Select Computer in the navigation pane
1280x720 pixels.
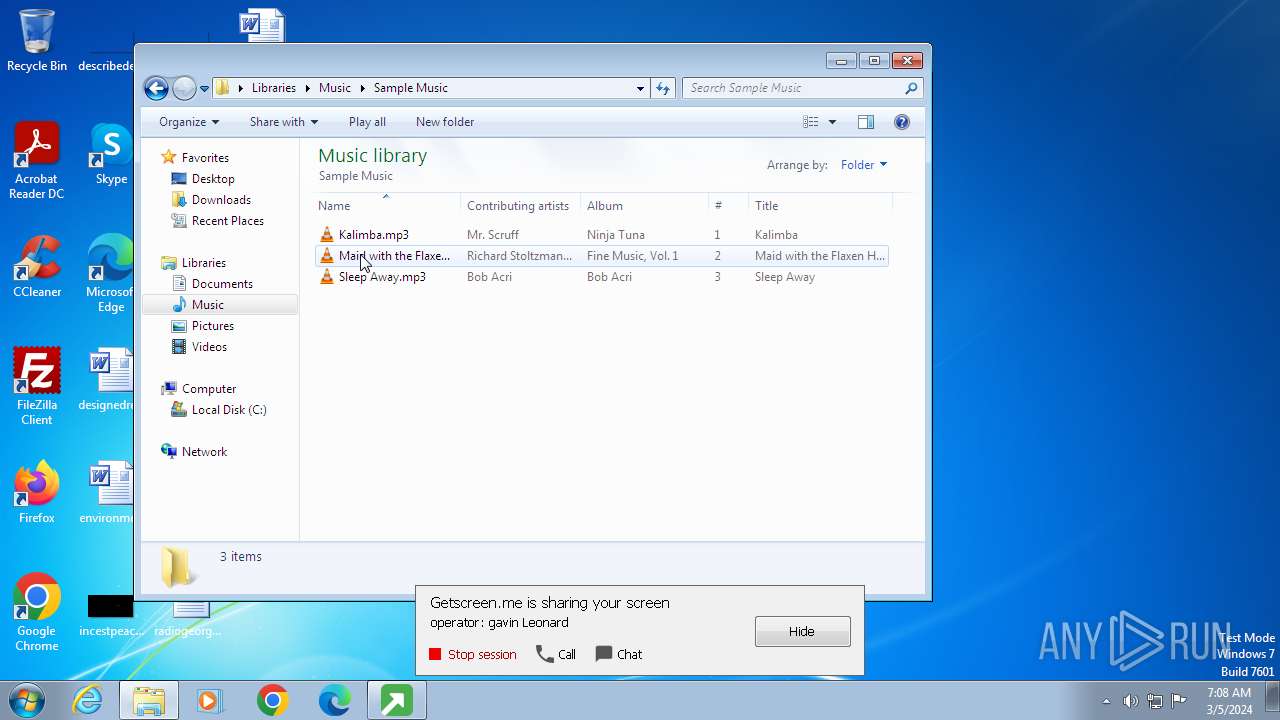pos(209,389)
